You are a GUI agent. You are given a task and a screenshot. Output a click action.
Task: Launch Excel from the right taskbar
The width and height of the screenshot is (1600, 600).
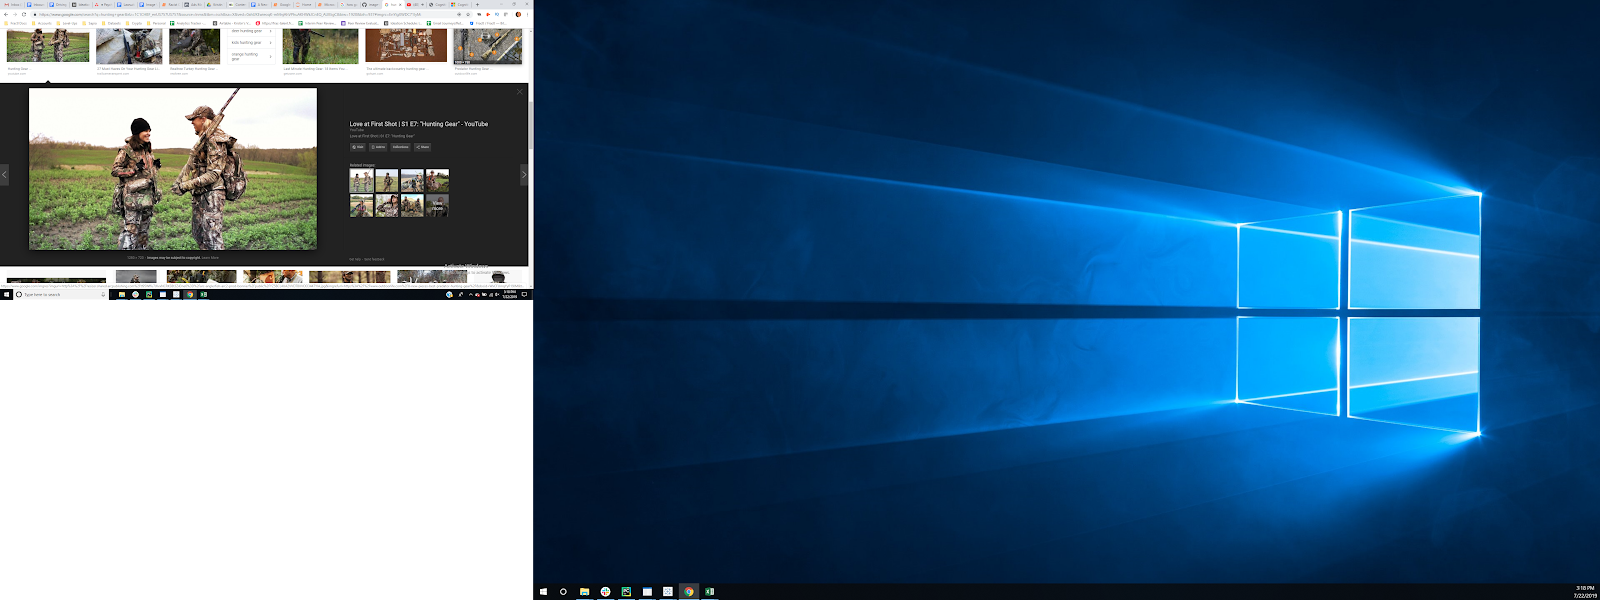[710, 592]
